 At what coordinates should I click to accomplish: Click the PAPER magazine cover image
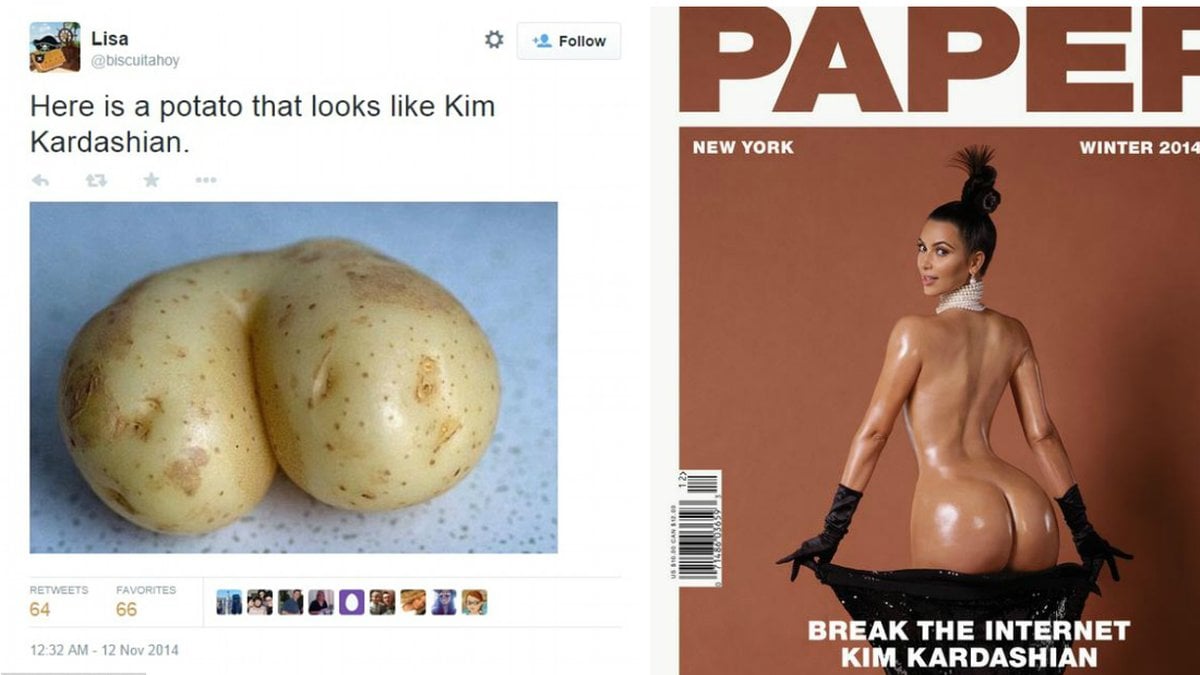click(x=938, y=338)
